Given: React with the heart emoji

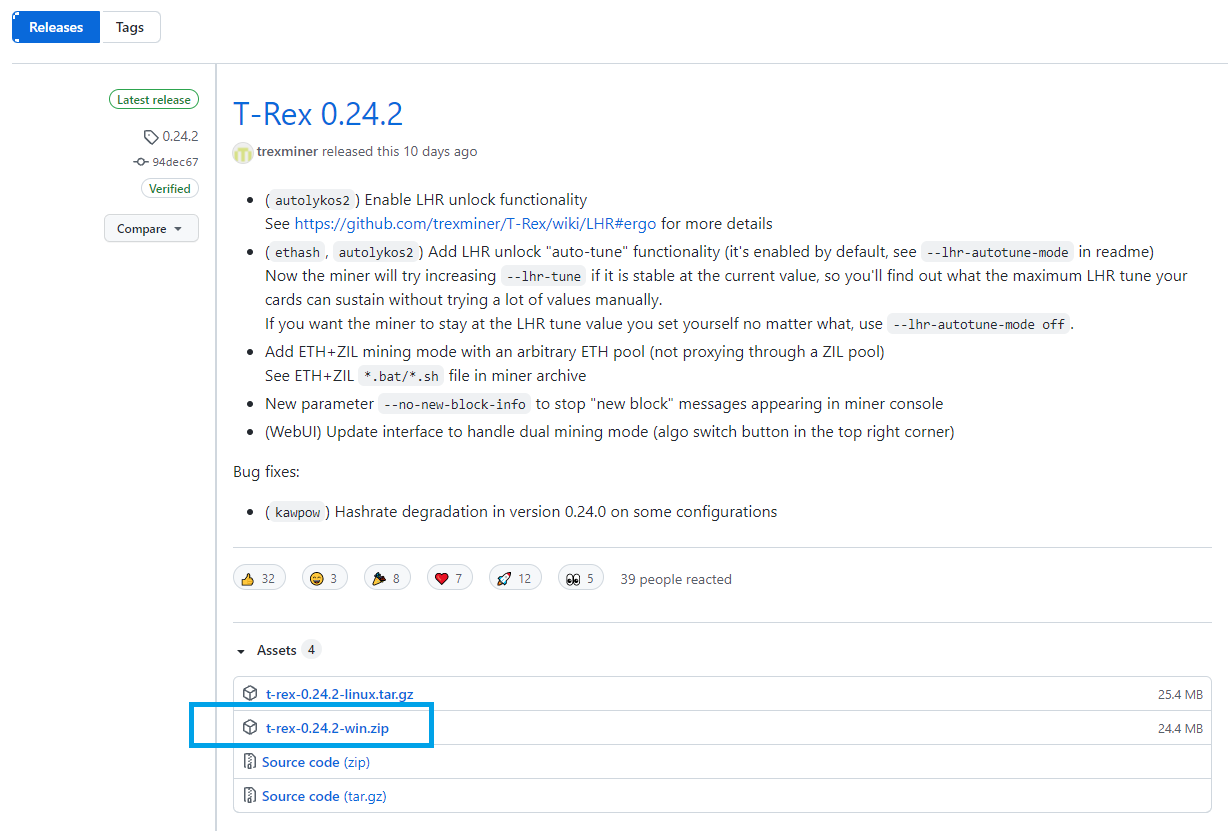Looking at the screenshot, I should [450, 578].
